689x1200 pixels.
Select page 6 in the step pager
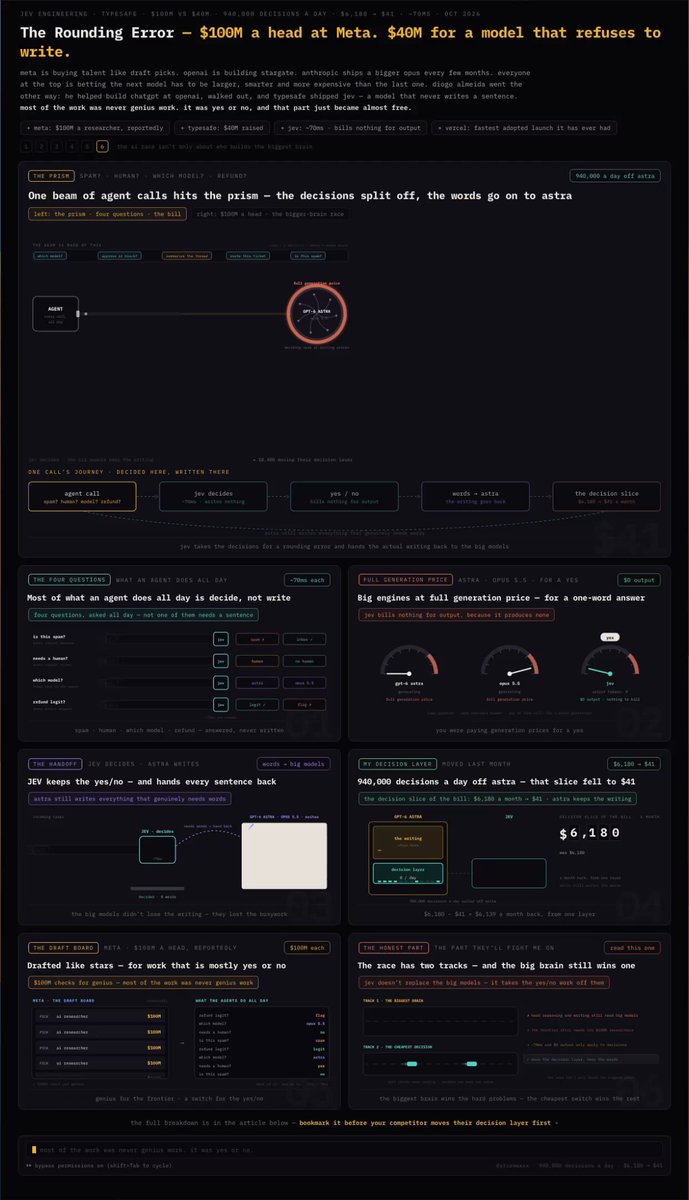102,146
